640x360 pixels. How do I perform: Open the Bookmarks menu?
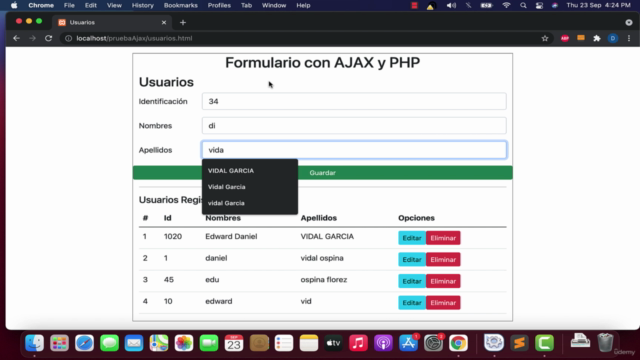pos(180,5)
